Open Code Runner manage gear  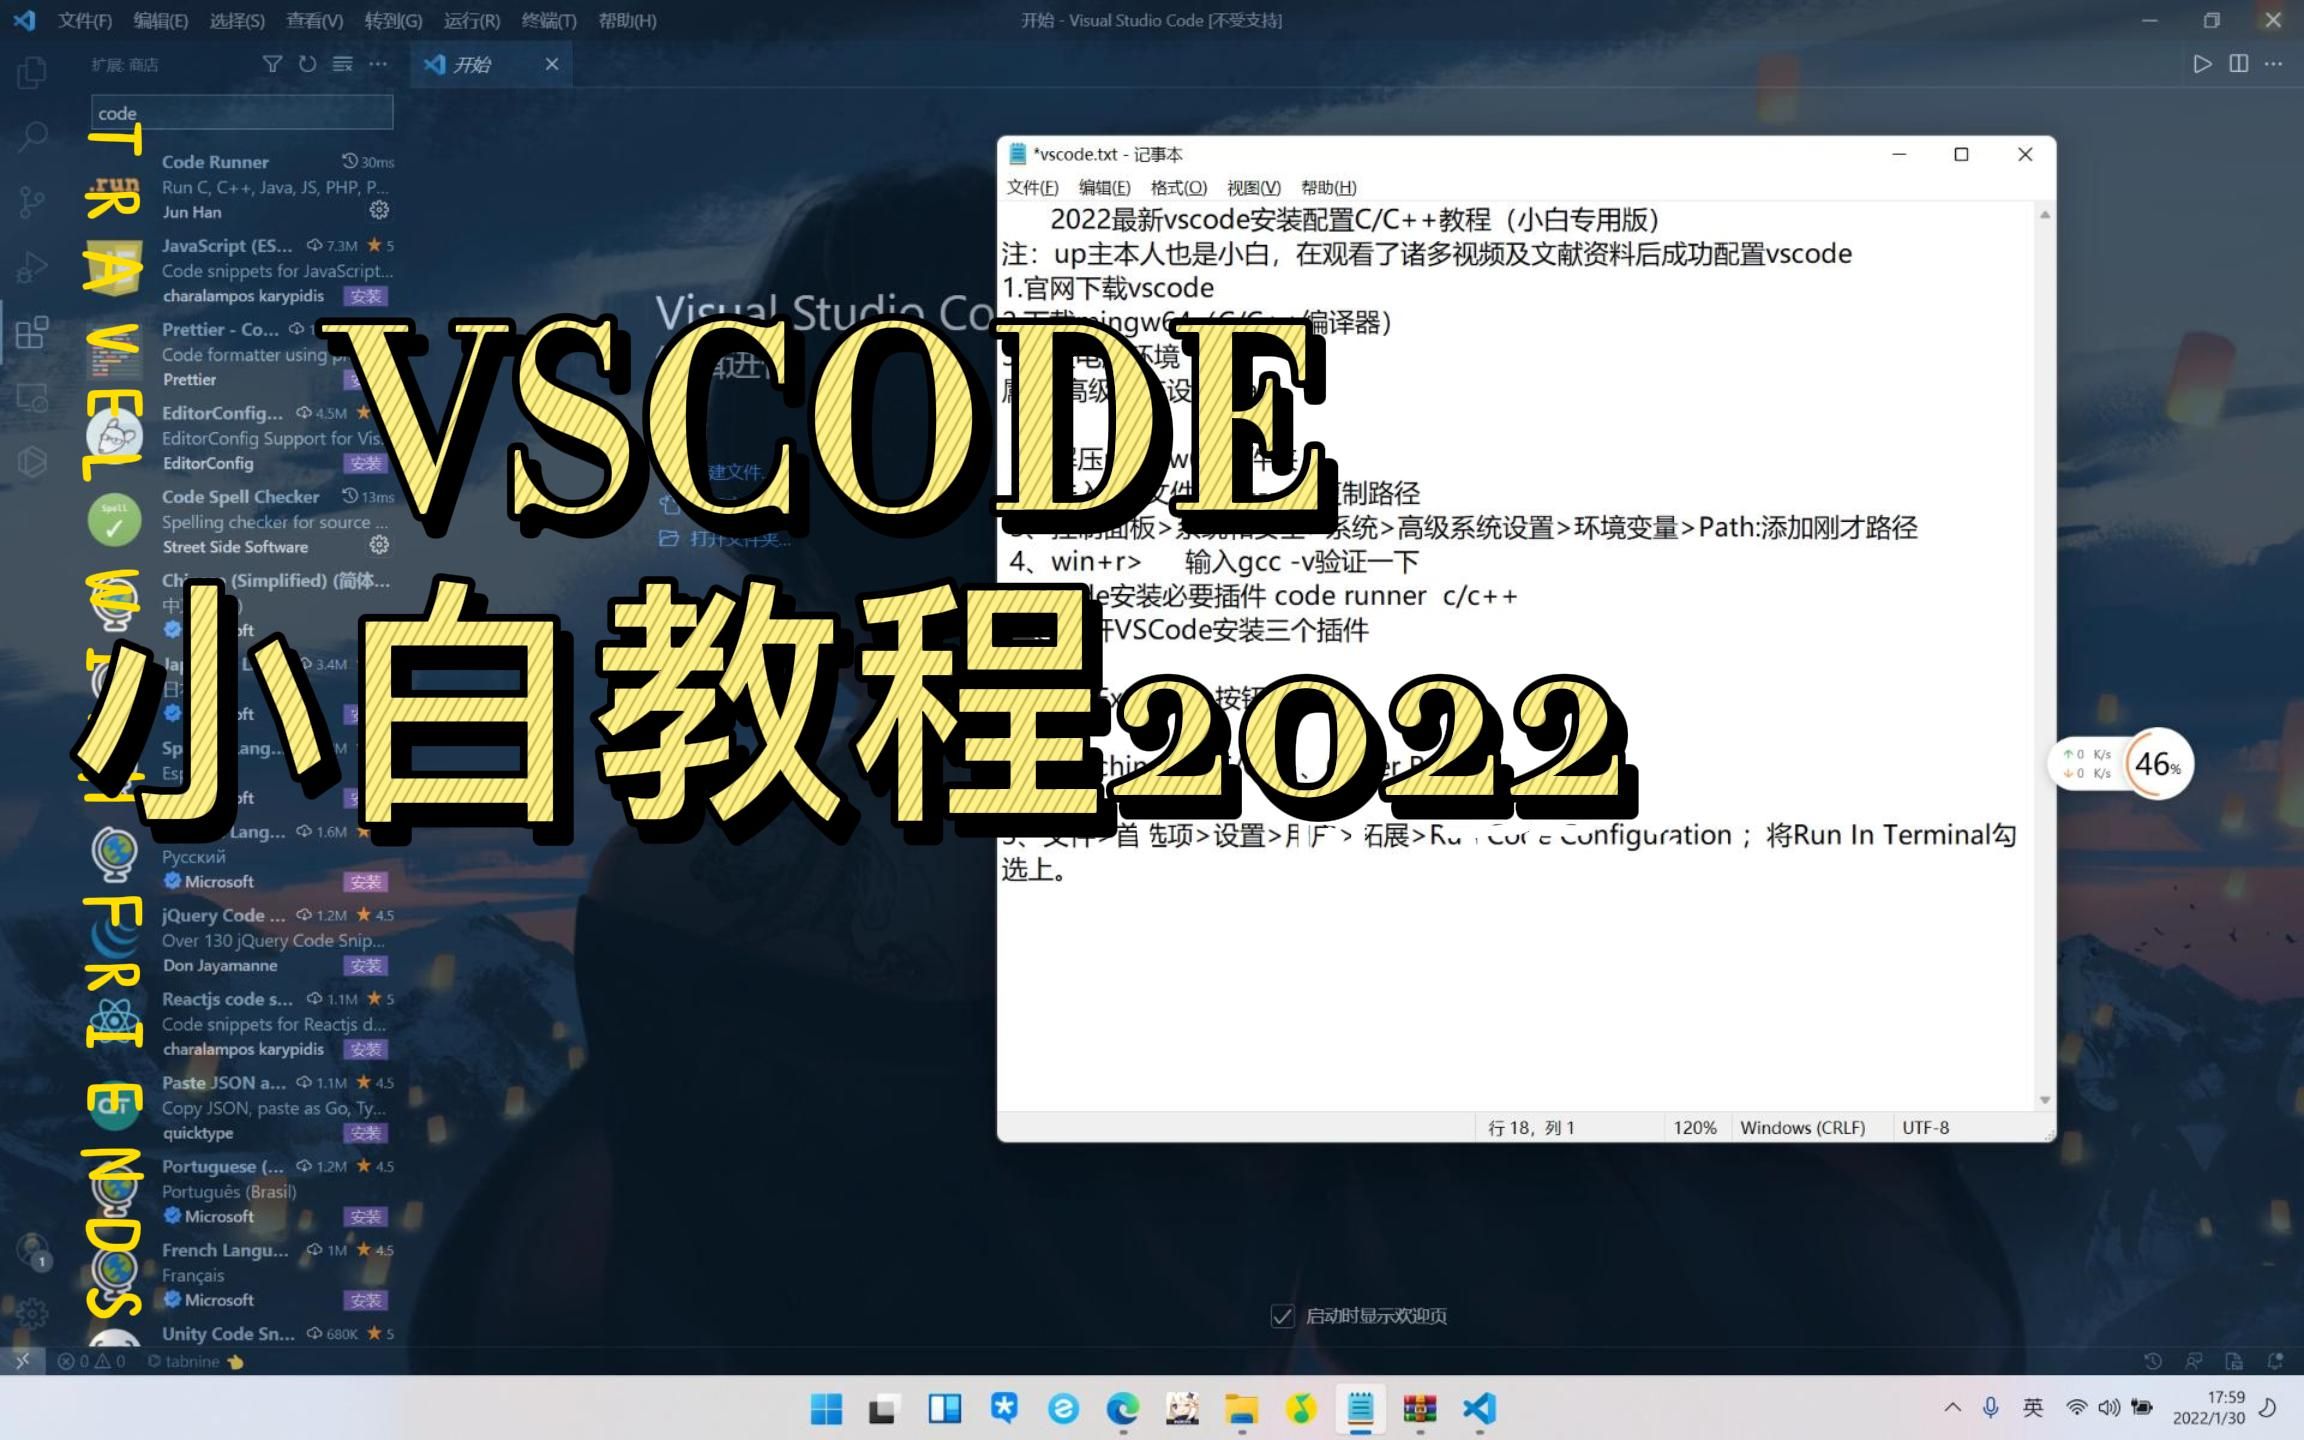pos(379,210)
